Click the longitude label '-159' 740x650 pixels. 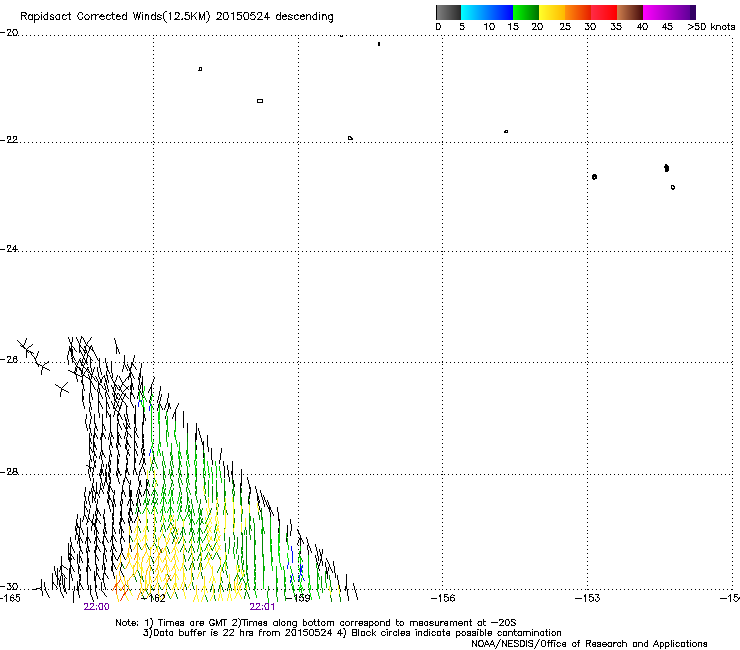coord(298,598)
